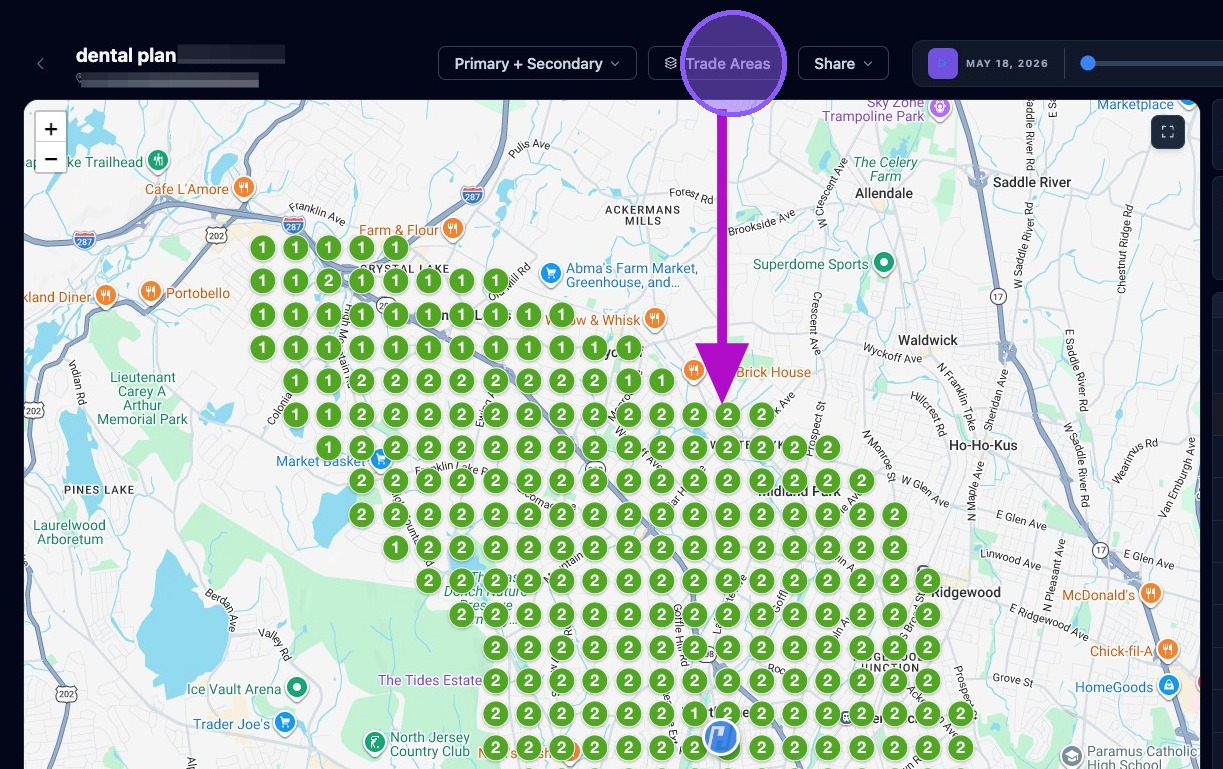Image resolution: width=1223 pixels, height=769 pixels.
Task: Click The Celery Farm label
Action: tap(885, 169)
